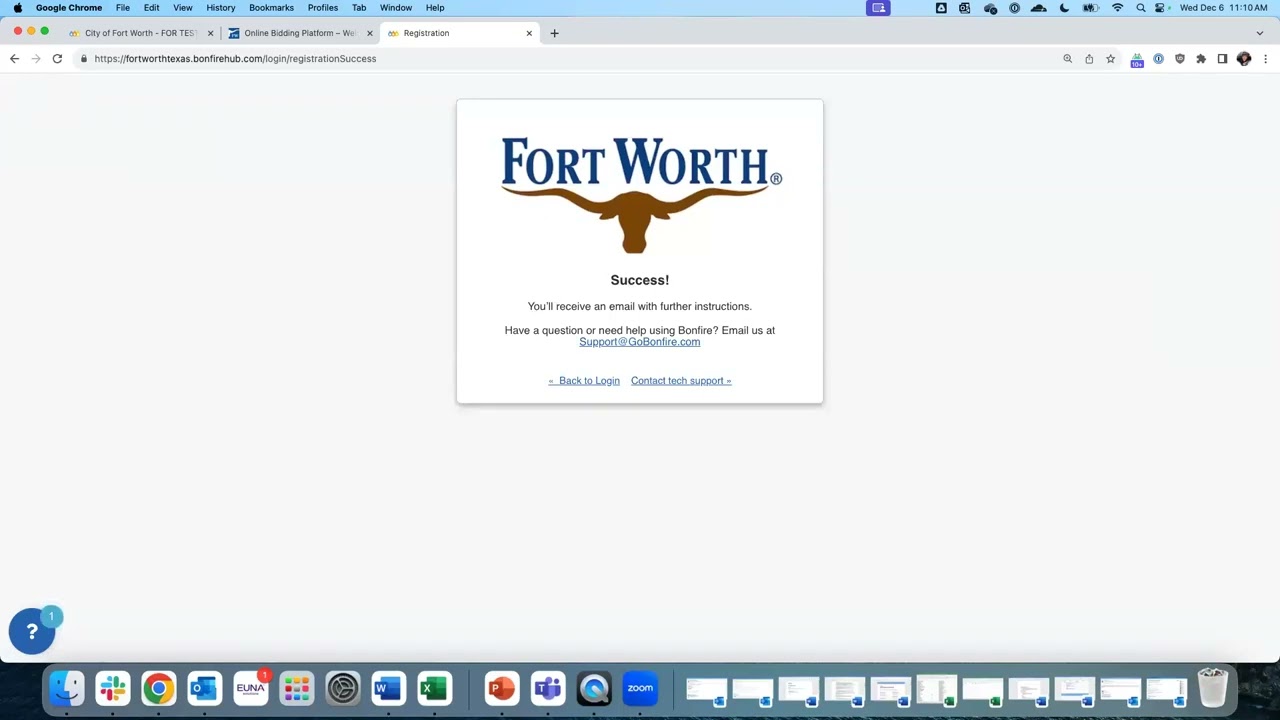Open the Window menu
The height and width of the screenshot is (720, 1280).
click(x=396, y=8)
